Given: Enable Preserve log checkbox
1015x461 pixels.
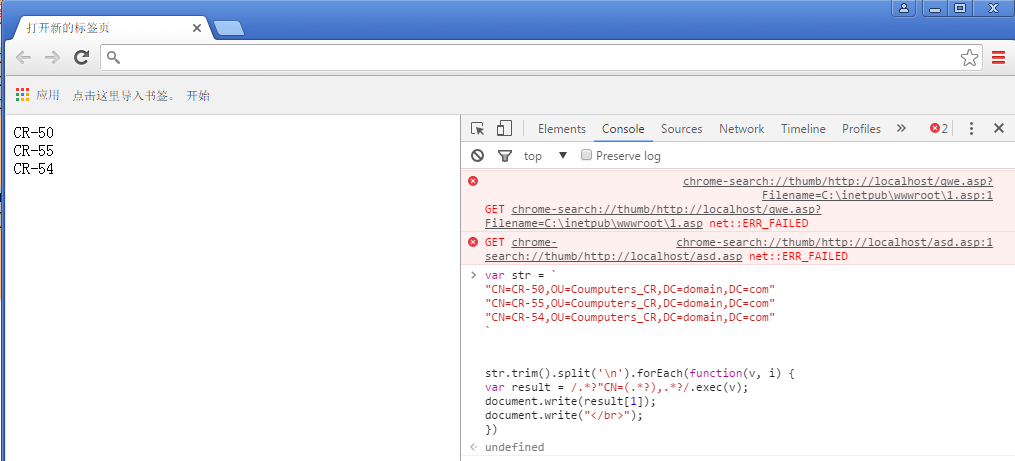Looking at the screenshot, I should 586,155.
